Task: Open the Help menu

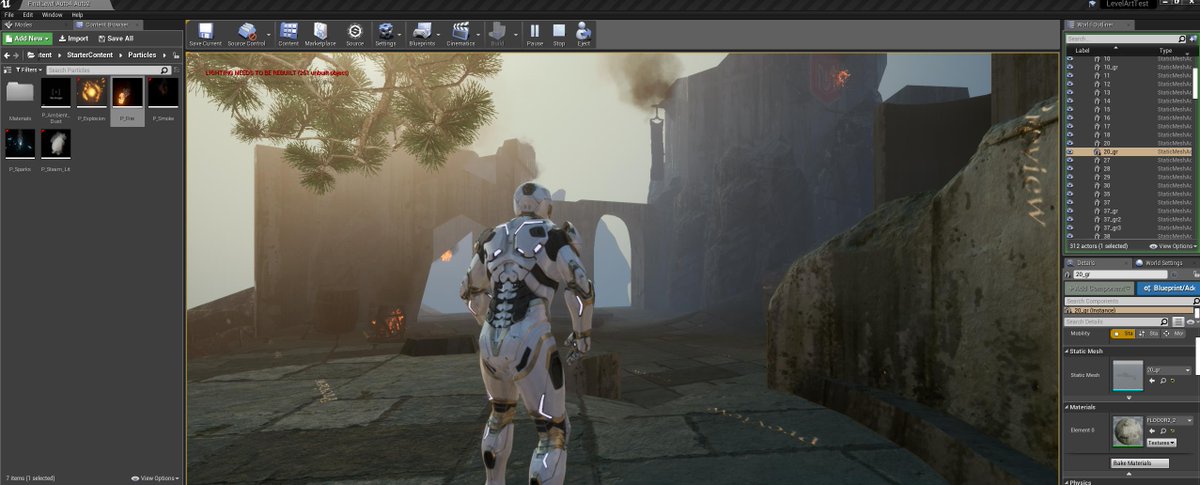Action: 77,15
